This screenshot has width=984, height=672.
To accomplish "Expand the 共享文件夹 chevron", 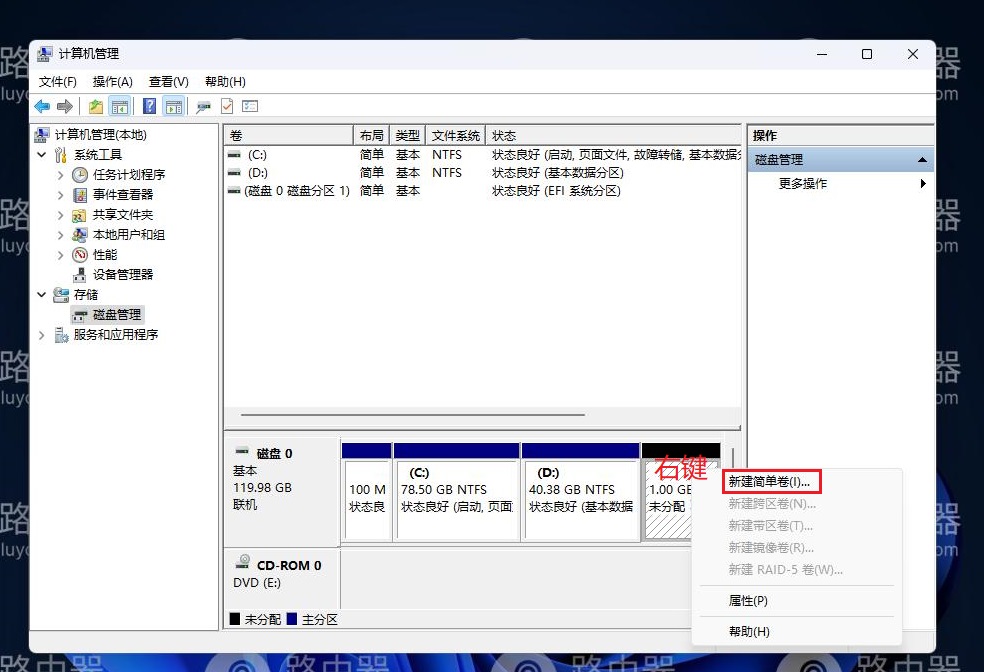I will click(60, 215).
